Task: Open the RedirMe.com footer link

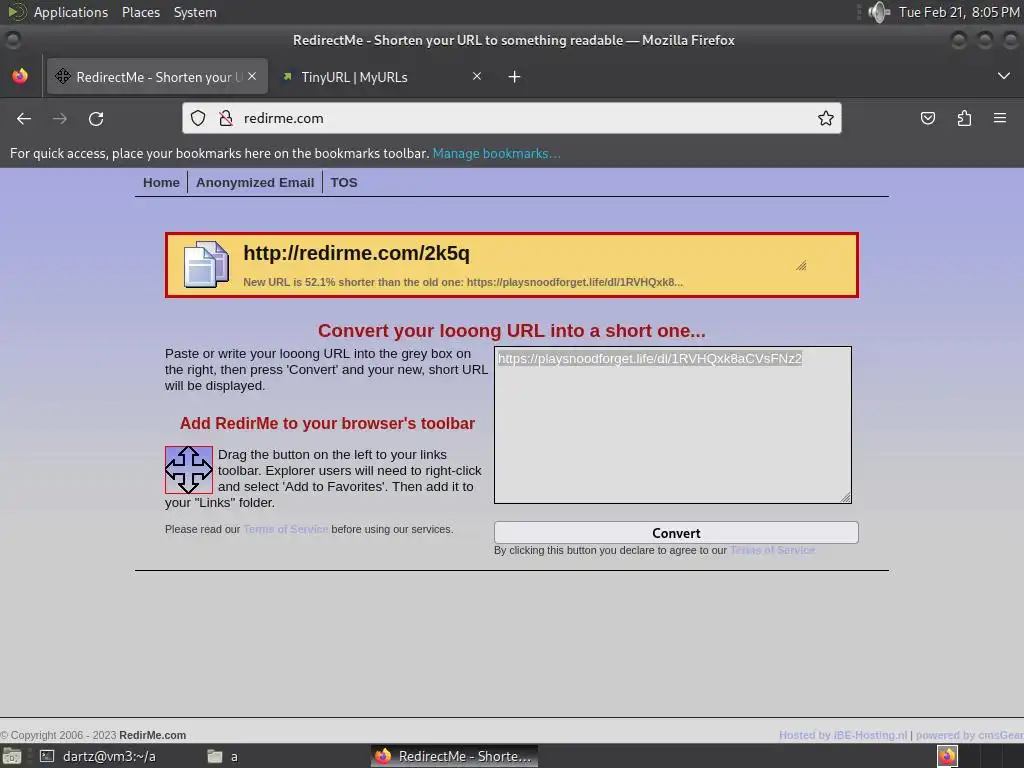Action: (153, 735)
